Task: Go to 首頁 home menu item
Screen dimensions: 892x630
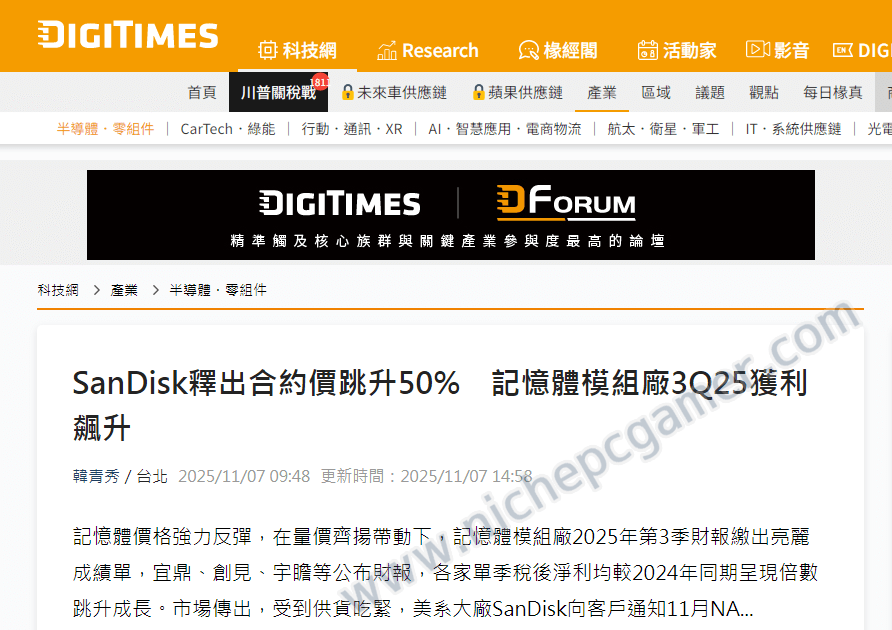Action: tap(202, 92)
